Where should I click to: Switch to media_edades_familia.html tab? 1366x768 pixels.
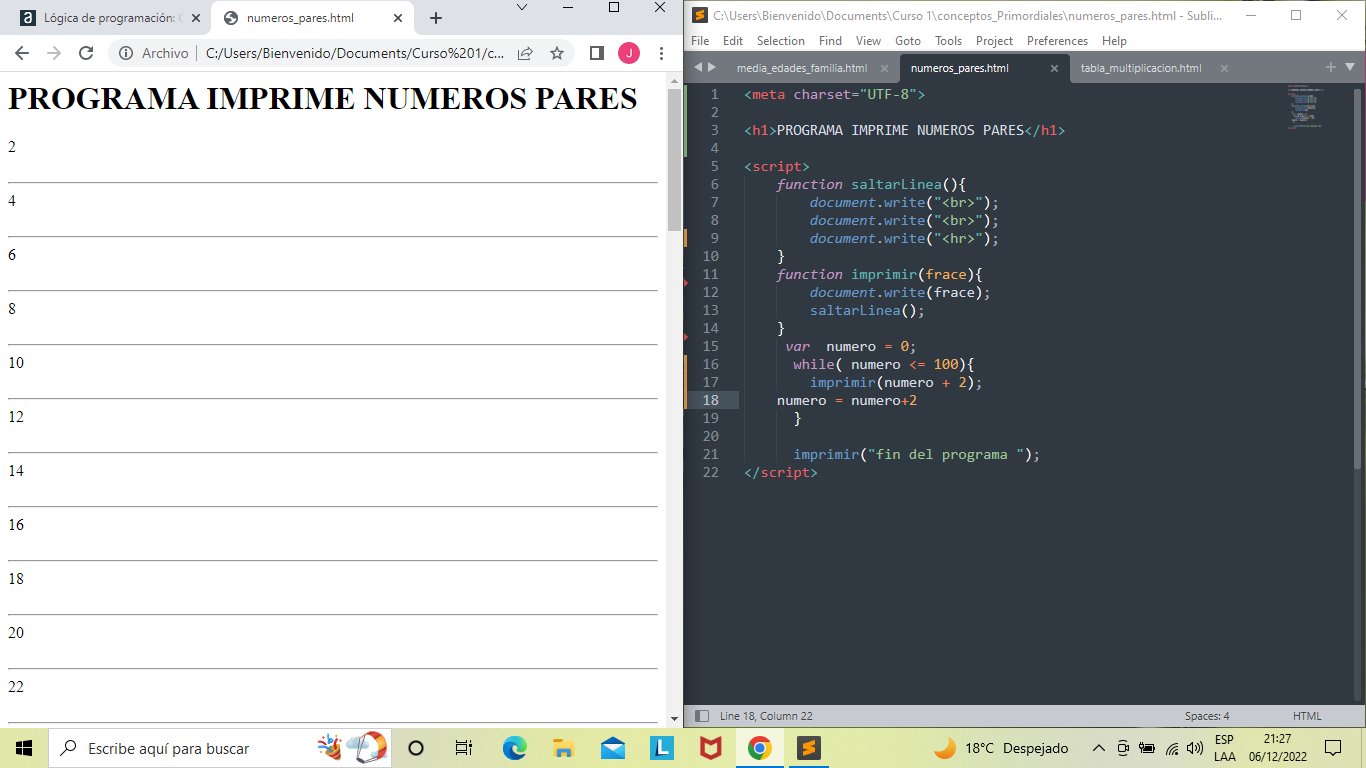(802, 68)
